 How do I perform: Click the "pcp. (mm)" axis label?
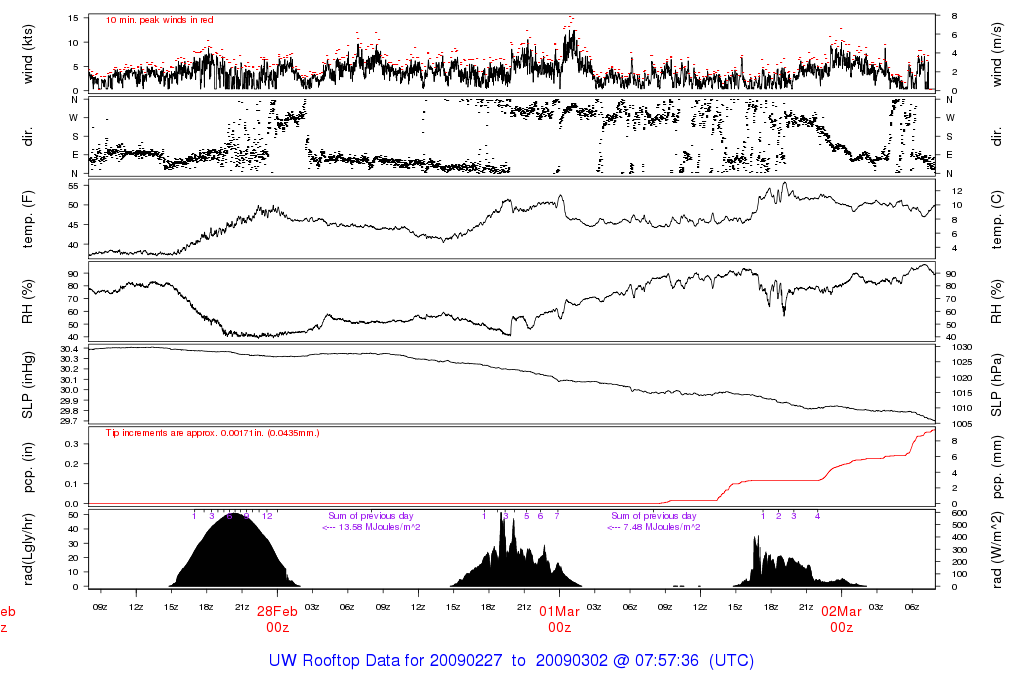click(x=997, y=468)
